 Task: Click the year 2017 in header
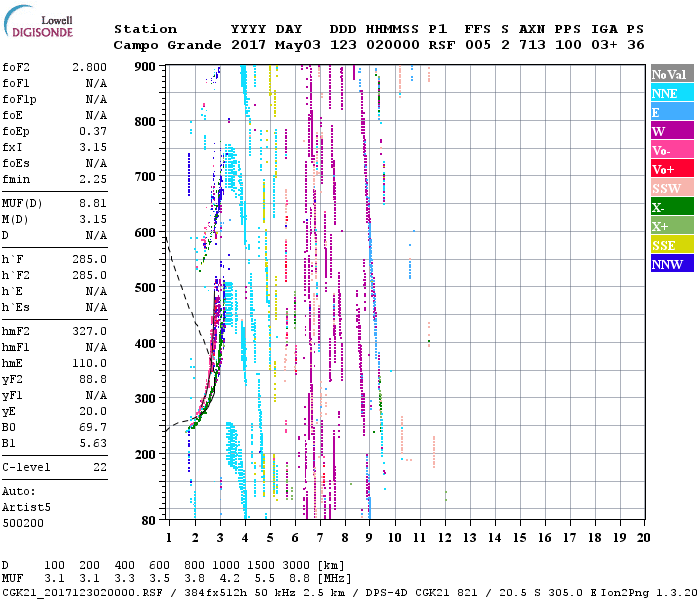pyautogui.click(x=248, y=45)
